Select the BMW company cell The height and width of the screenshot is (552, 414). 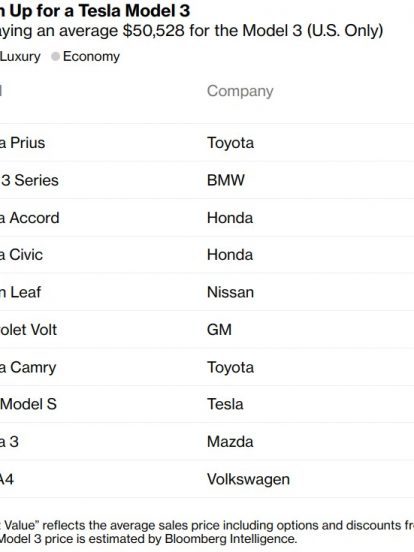[226, 180]
